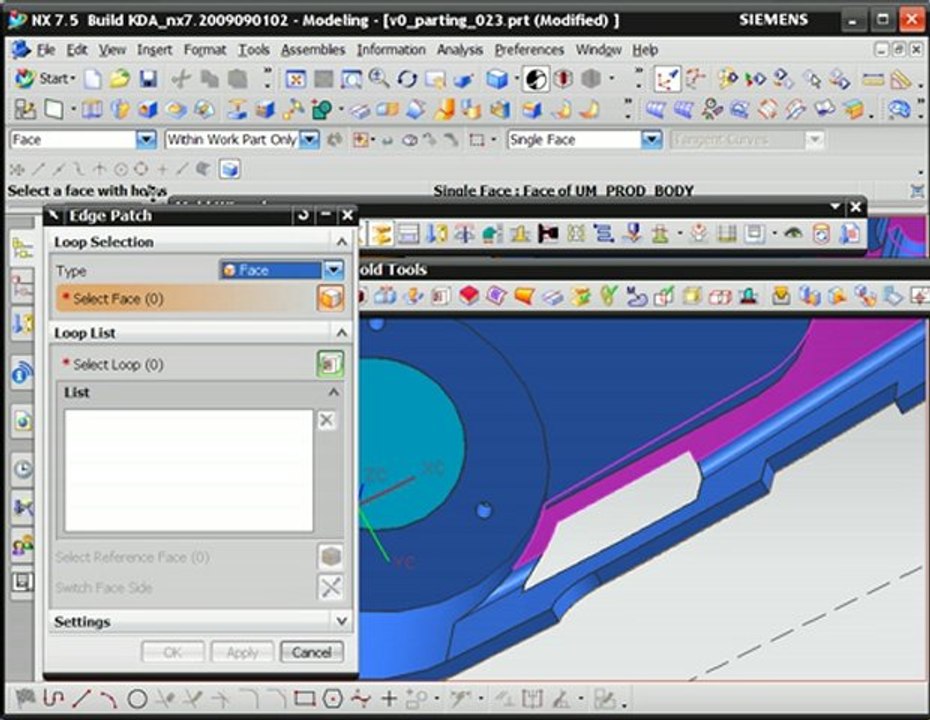Collapse the Loop List section

[342, 333]
